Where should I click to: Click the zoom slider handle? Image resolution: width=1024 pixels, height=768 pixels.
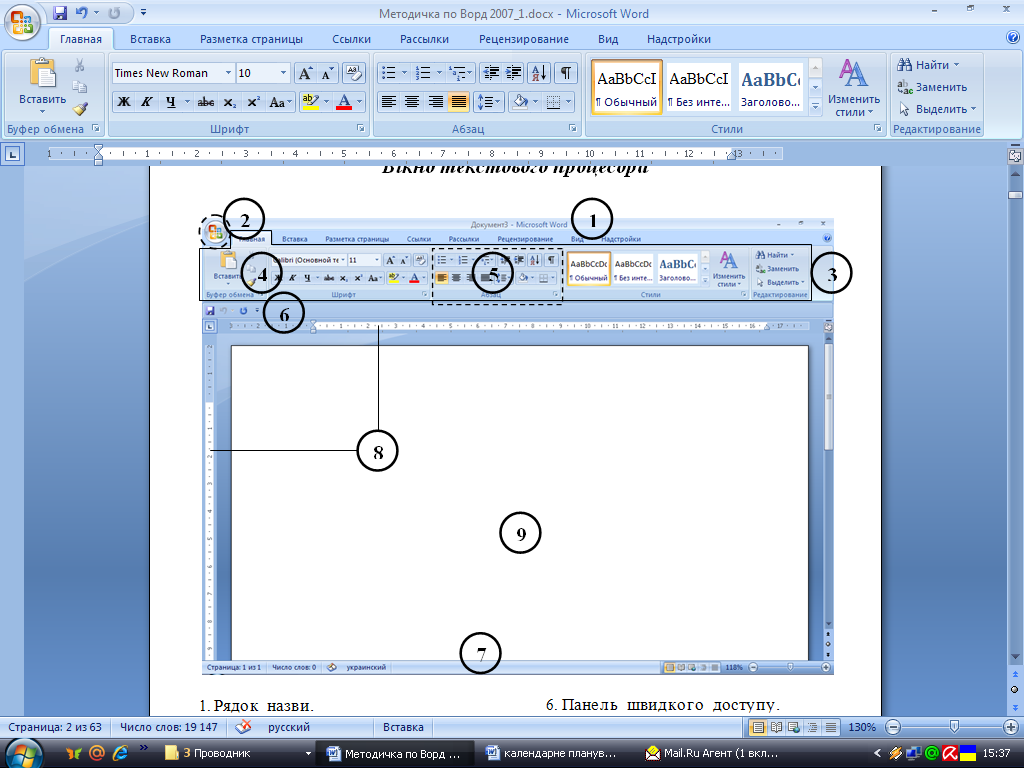pyautogui.click(x=954, y=726)
